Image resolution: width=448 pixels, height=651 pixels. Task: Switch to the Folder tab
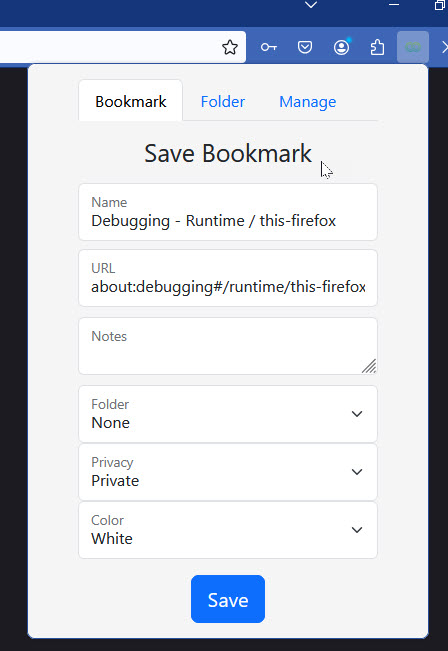pos(223,102)
